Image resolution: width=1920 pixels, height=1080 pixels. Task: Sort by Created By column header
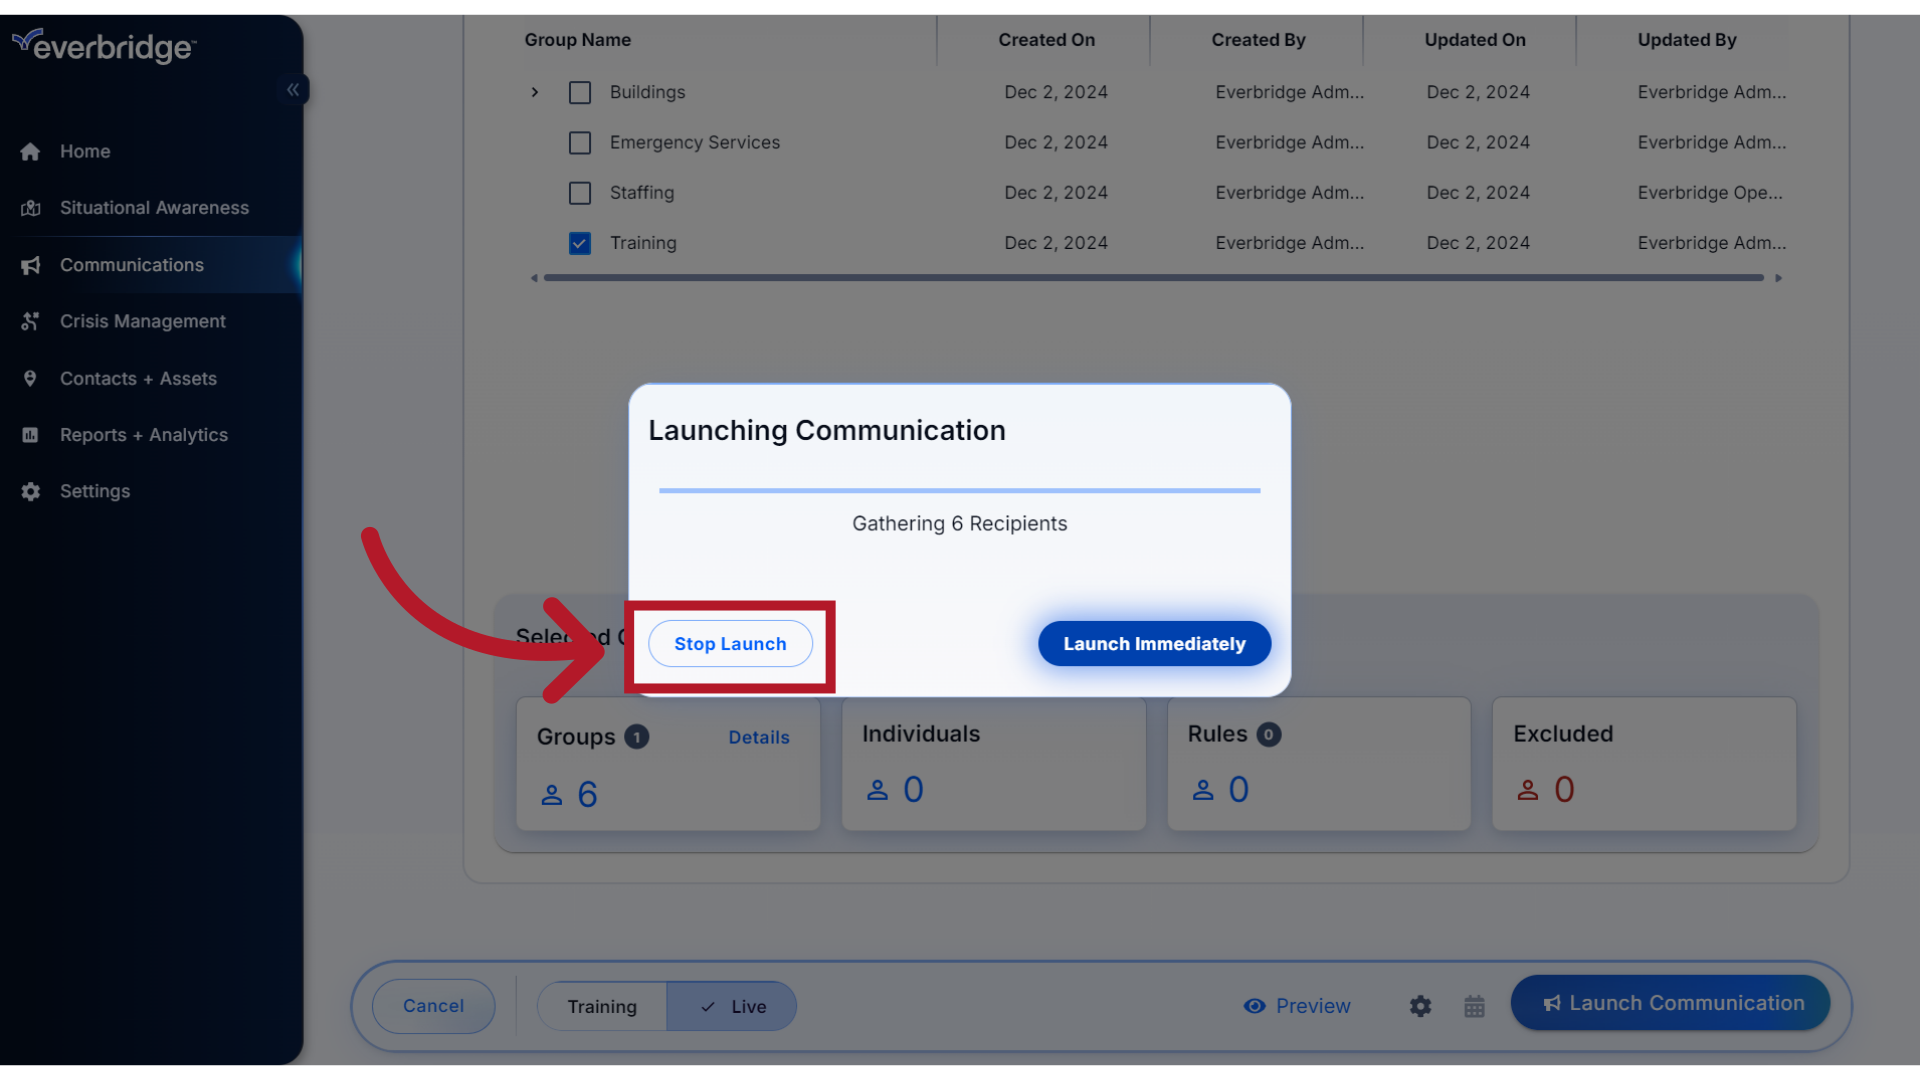[x=1258, y=40]
